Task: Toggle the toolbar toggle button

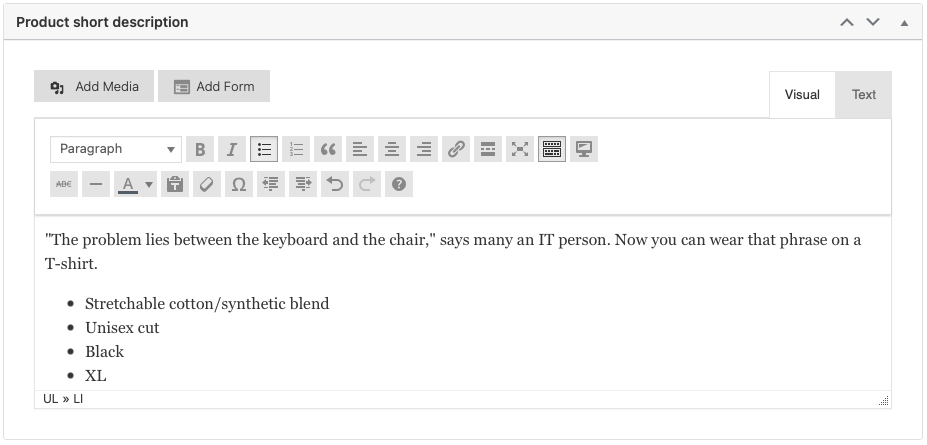Action: coord(552,150)
